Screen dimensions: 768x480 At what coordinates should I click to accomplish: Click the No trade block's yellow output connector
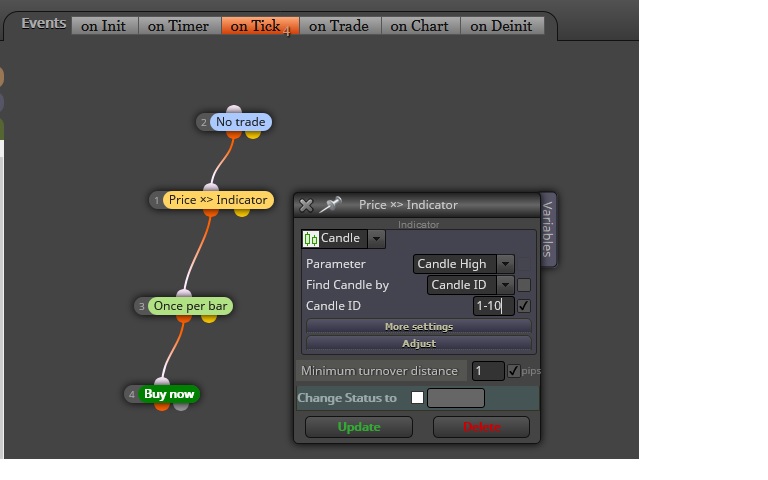coord(253,133)
